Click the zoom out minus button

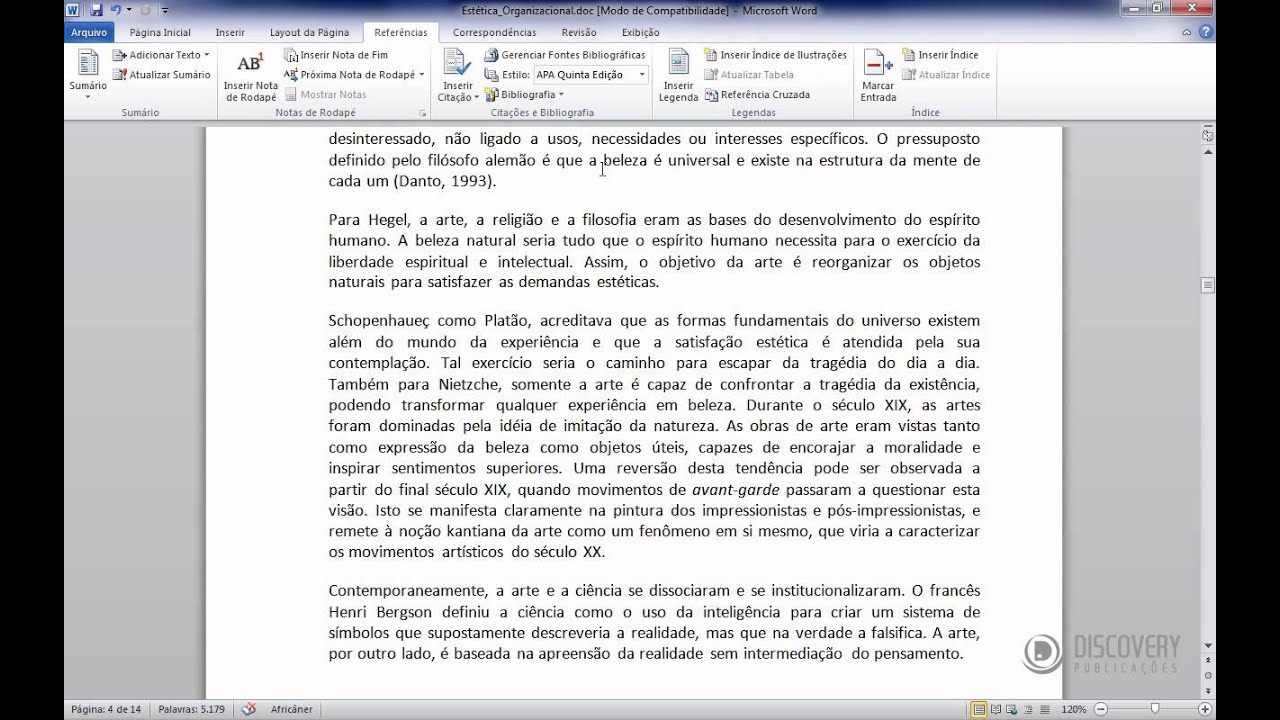(1101, 709)
